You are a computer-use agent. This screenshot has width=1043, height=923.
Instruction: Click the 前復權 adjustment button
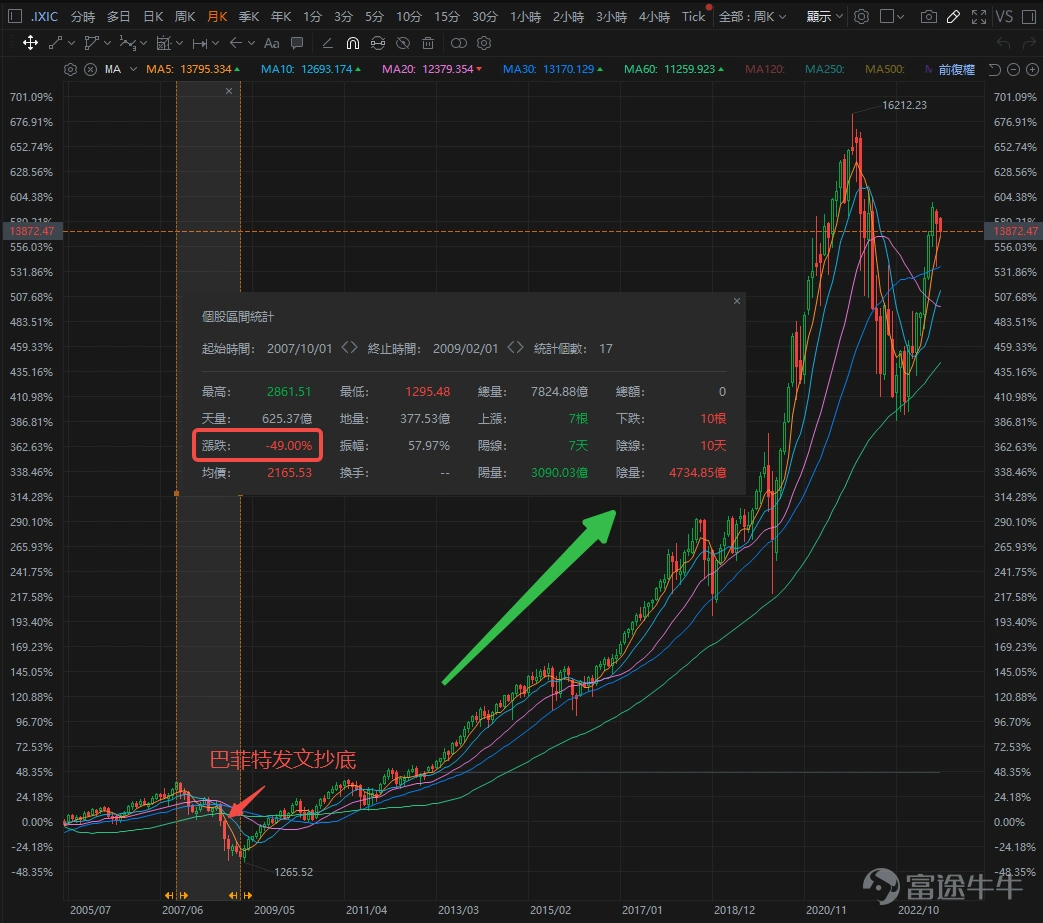[x=957, y=69]
